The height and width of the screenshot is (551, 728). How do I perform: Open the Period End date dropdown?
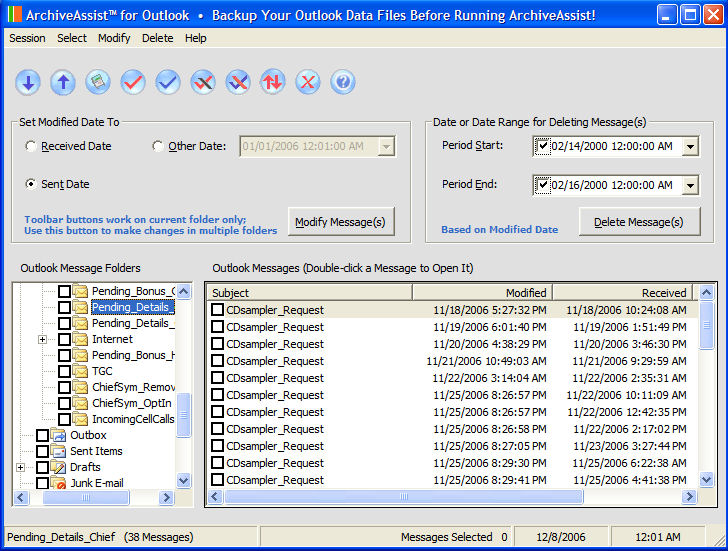690,186
